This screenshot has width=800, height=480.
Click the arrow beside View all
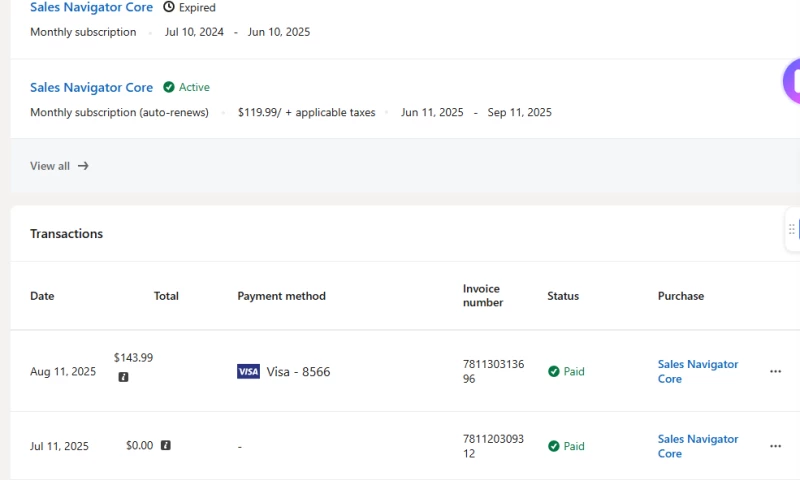click(83, 166)
